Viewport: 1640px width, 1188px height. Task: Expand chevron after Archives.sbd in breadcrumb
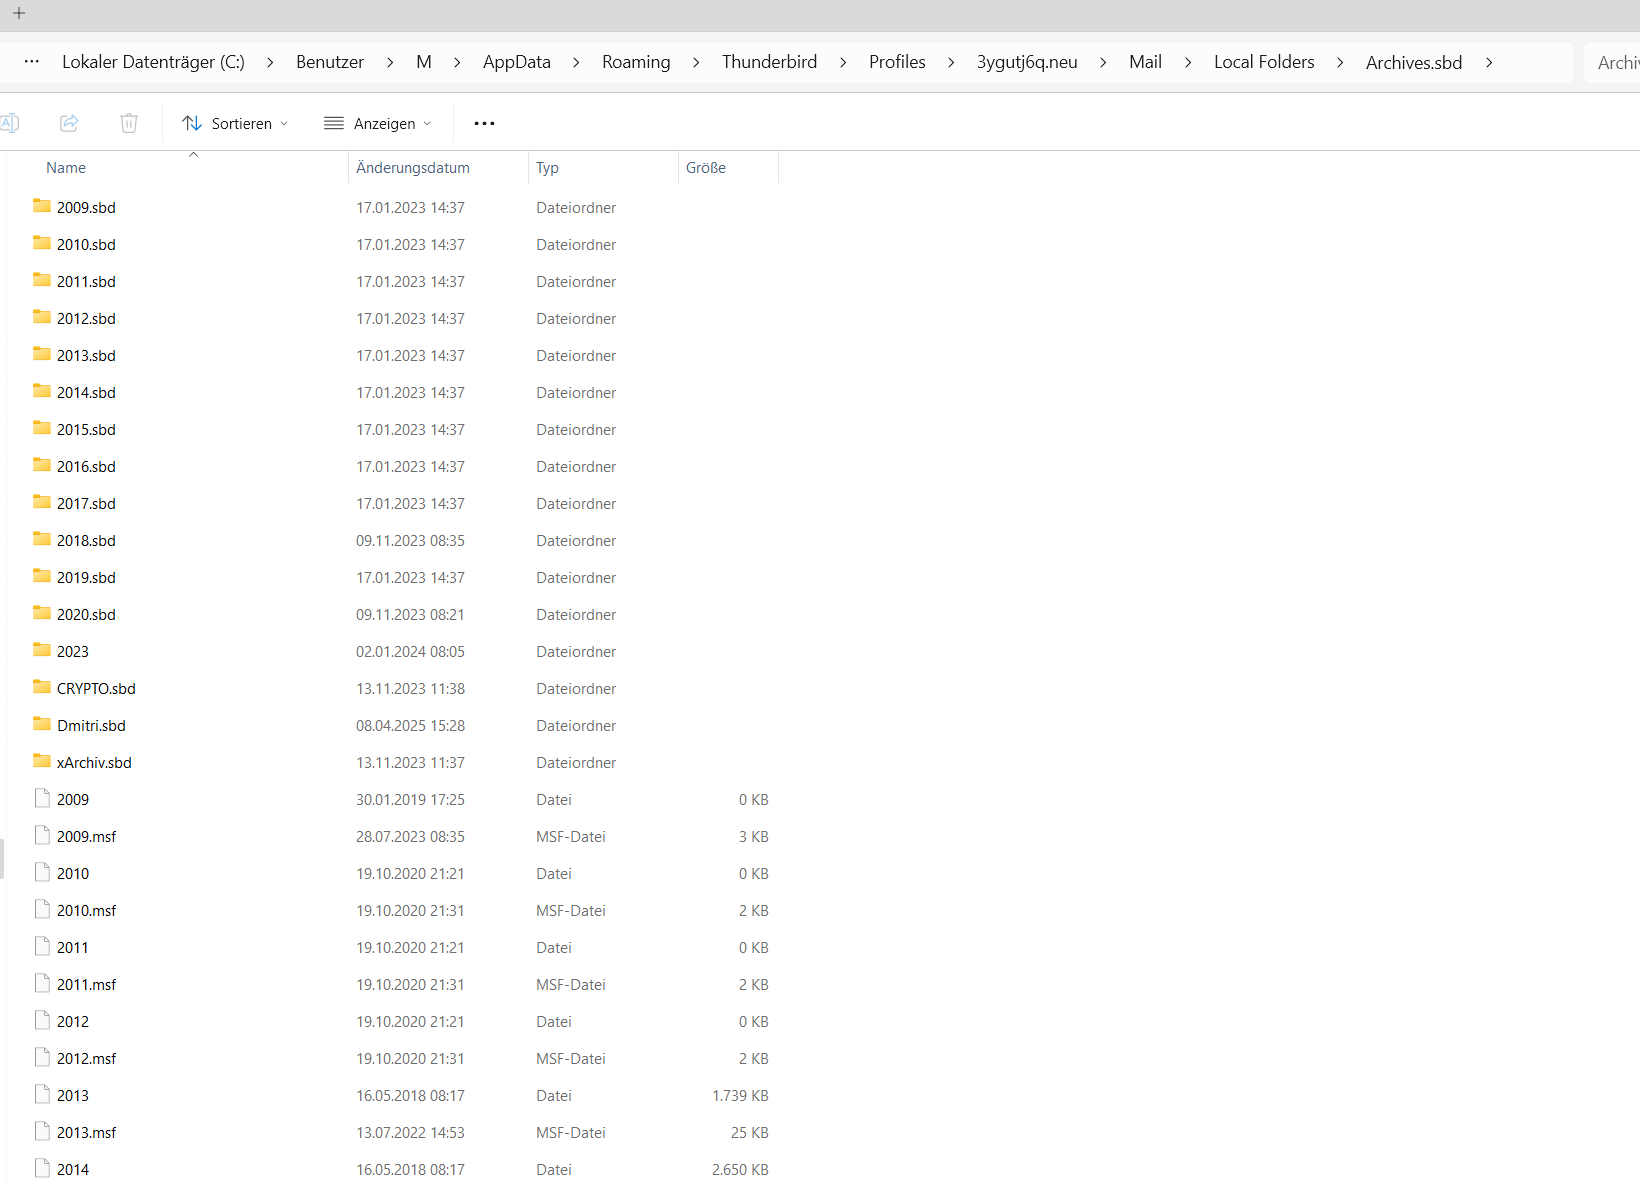click(1489, 62)
